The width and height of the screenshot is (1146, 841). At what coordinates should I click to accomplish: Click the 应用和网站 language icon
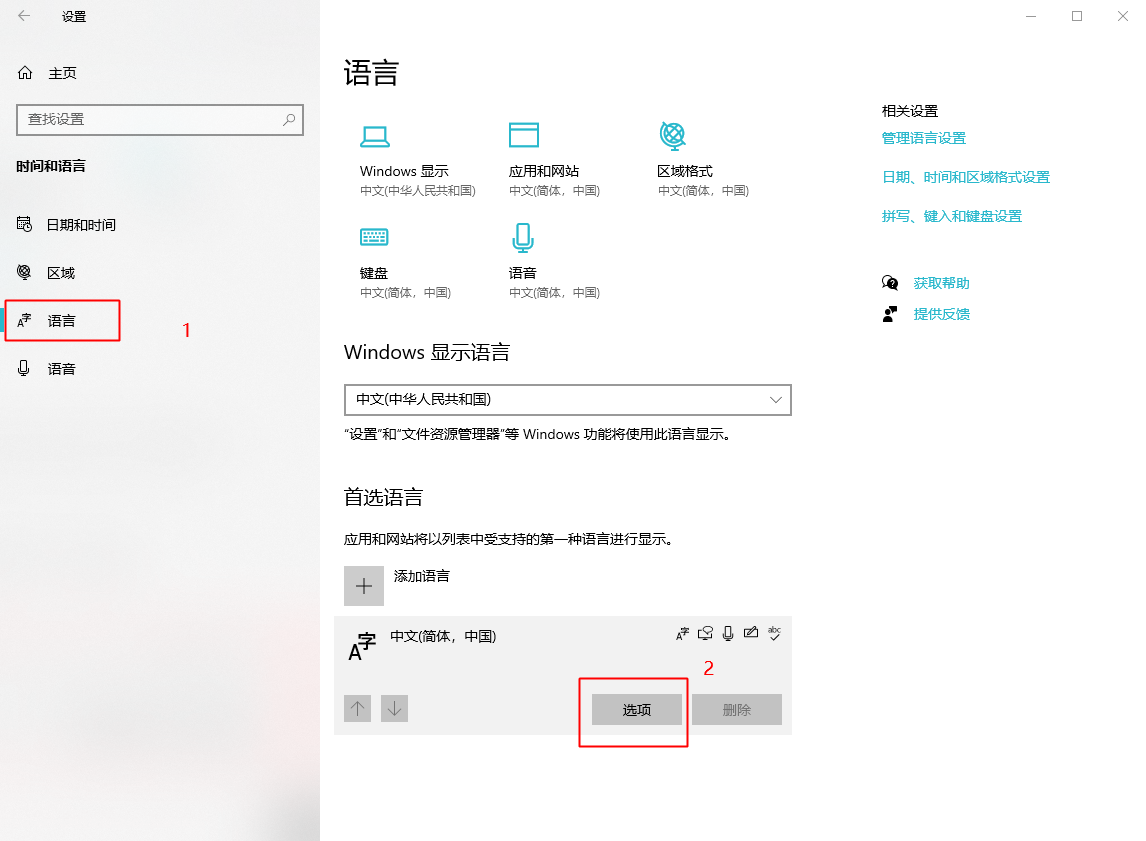point(524,135)
